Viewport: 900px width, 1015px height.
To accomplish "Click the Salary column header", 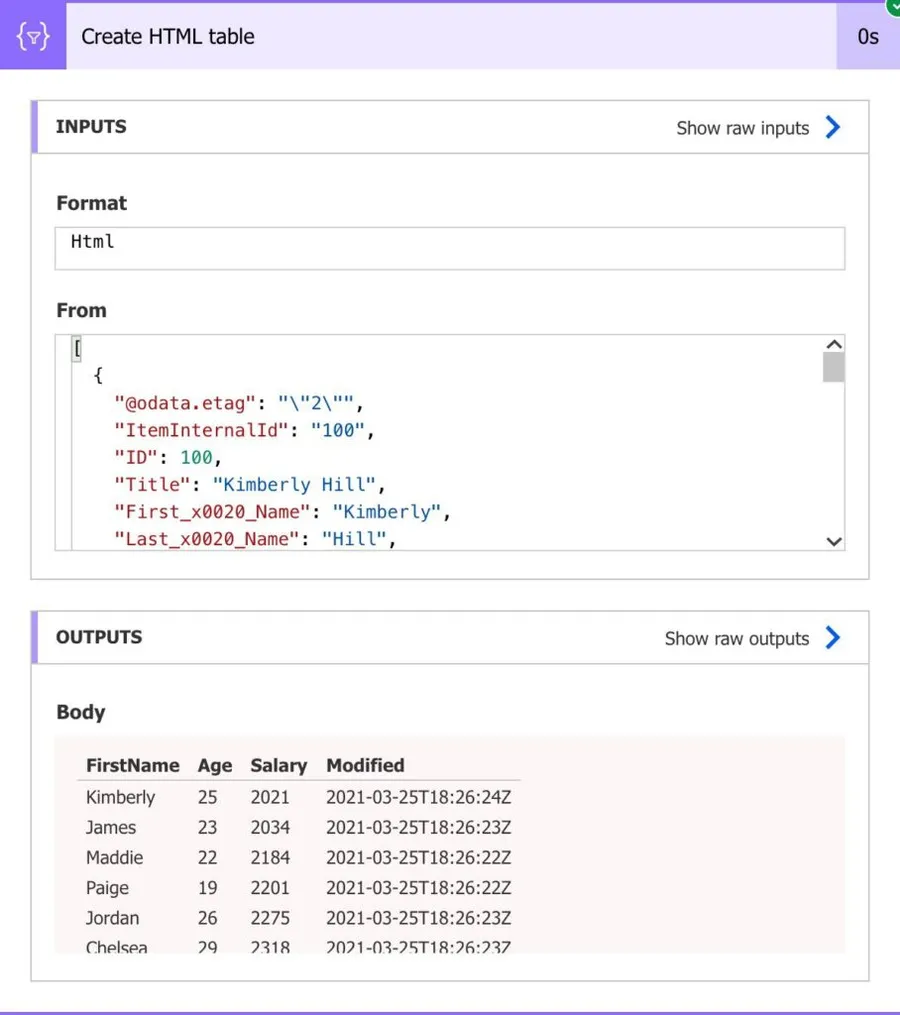I will click(x=278, y=765).
